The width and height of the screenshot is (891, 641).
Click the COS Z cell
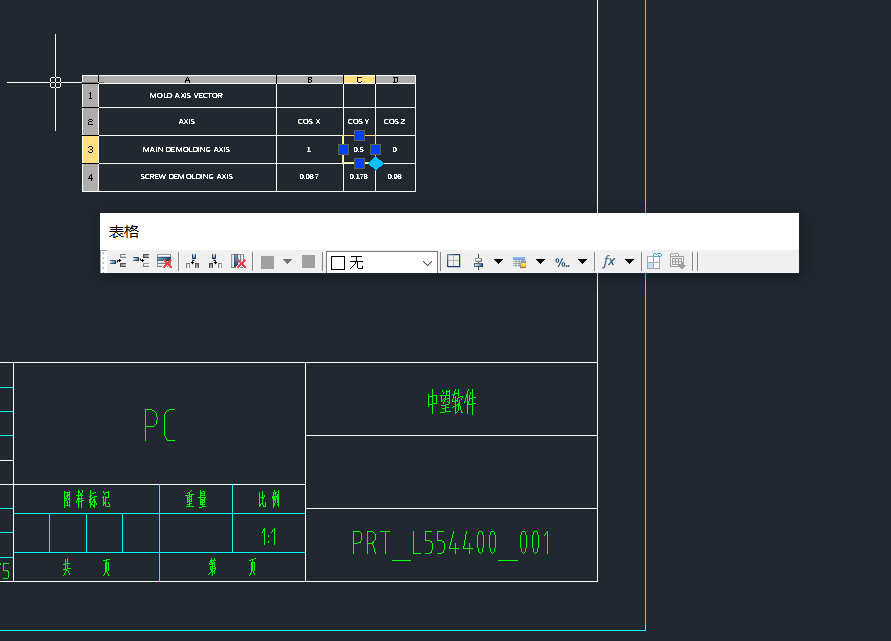coord(395,122)
